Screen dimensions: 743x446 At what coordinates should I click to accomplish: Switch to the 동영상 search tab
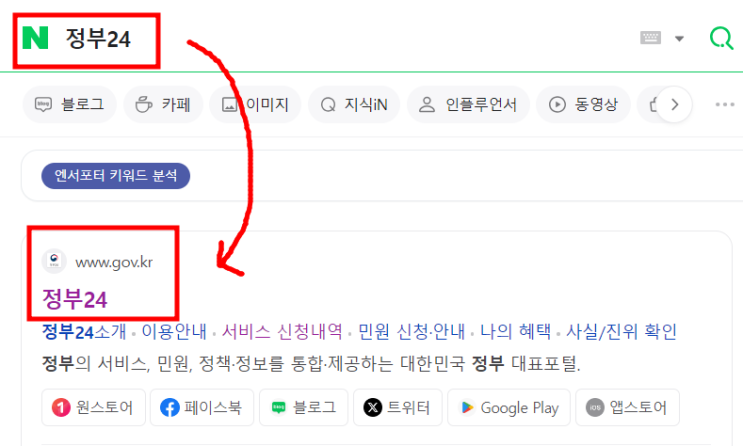(x=583, y=104)
